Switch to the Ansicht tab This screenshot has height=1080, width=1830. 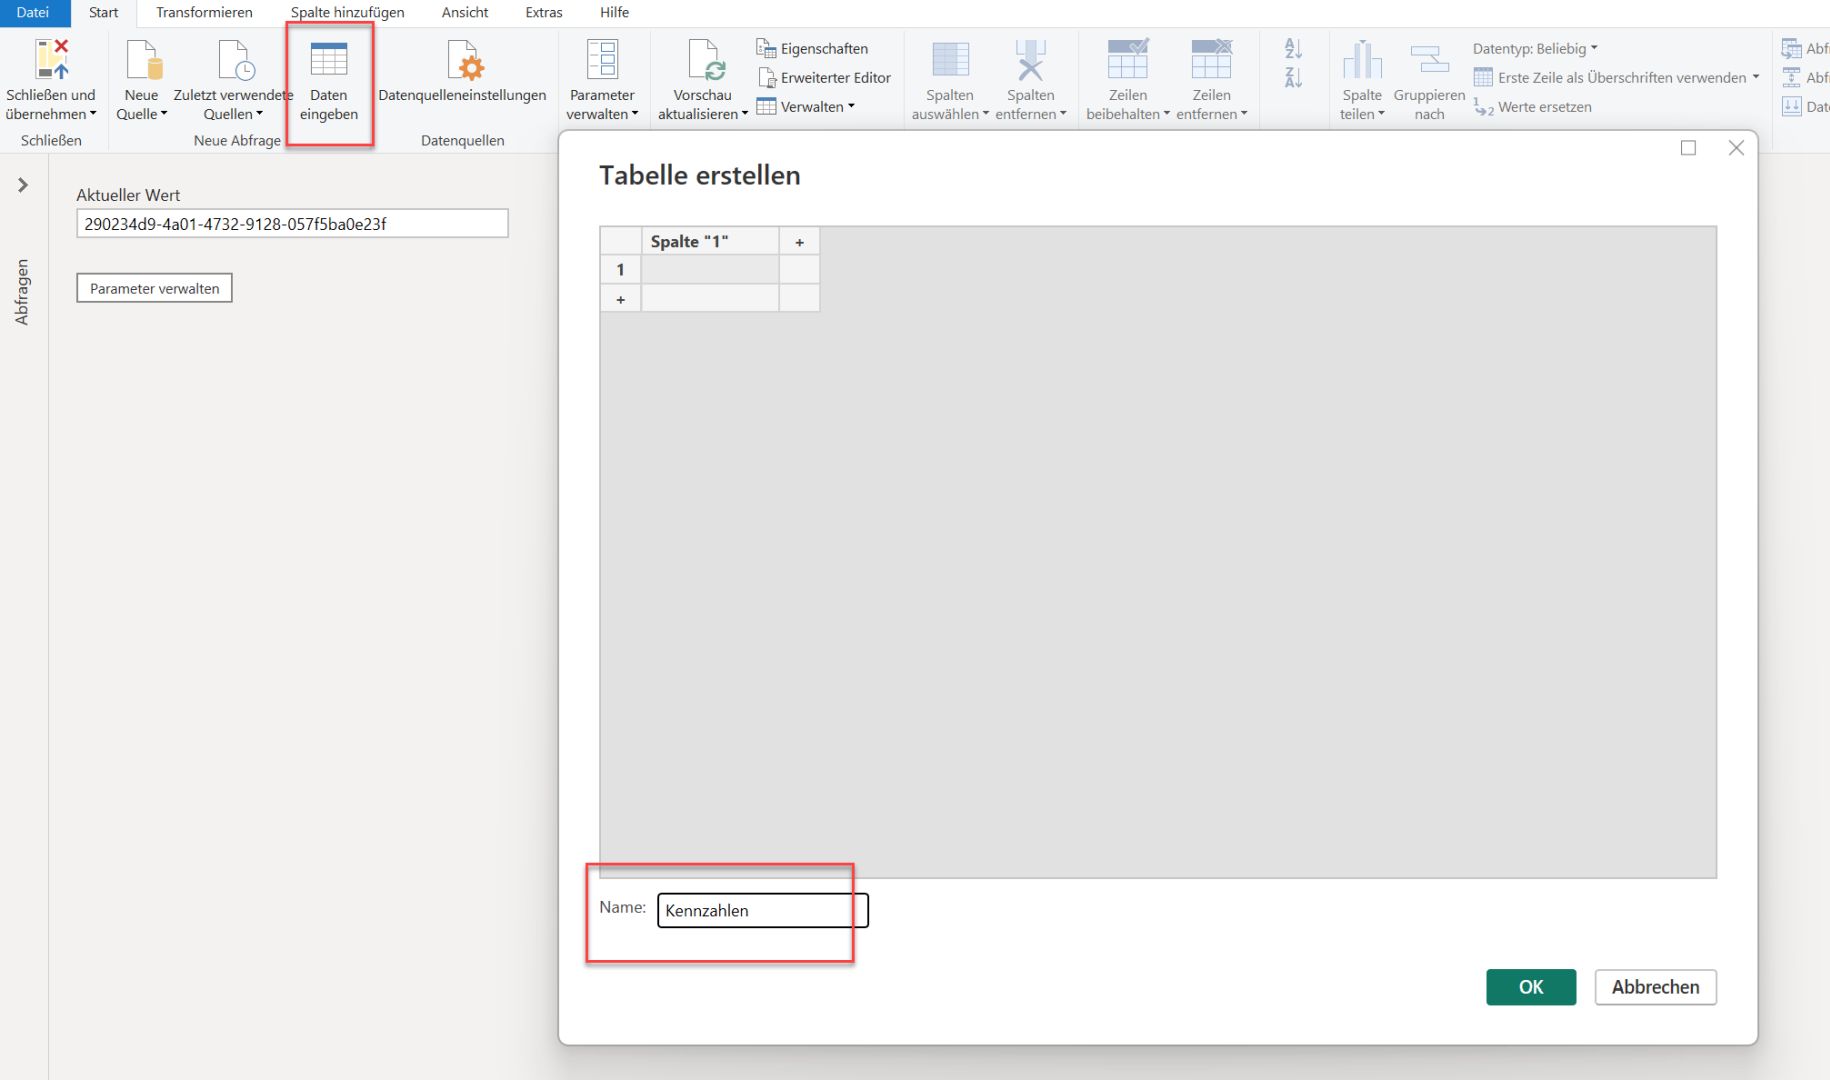[465, 13]
